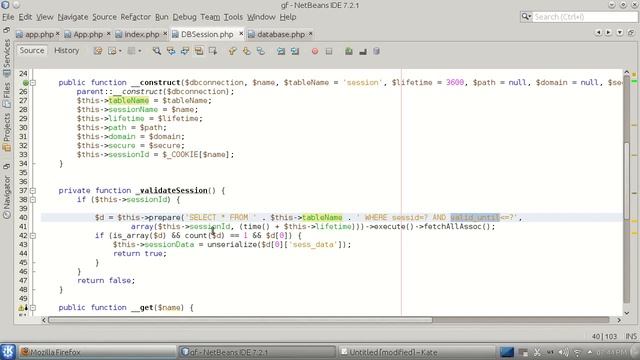
Task: Switch to Mozilla Firefox in taskbar
Action: point(97,351)
